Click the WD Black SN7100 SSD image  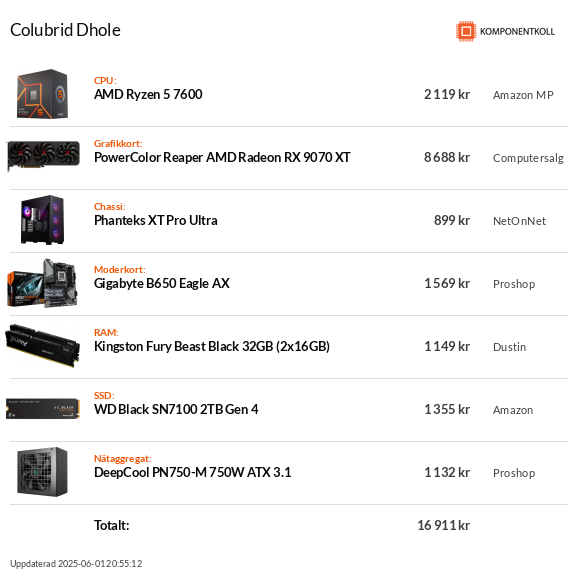(43, 408)
